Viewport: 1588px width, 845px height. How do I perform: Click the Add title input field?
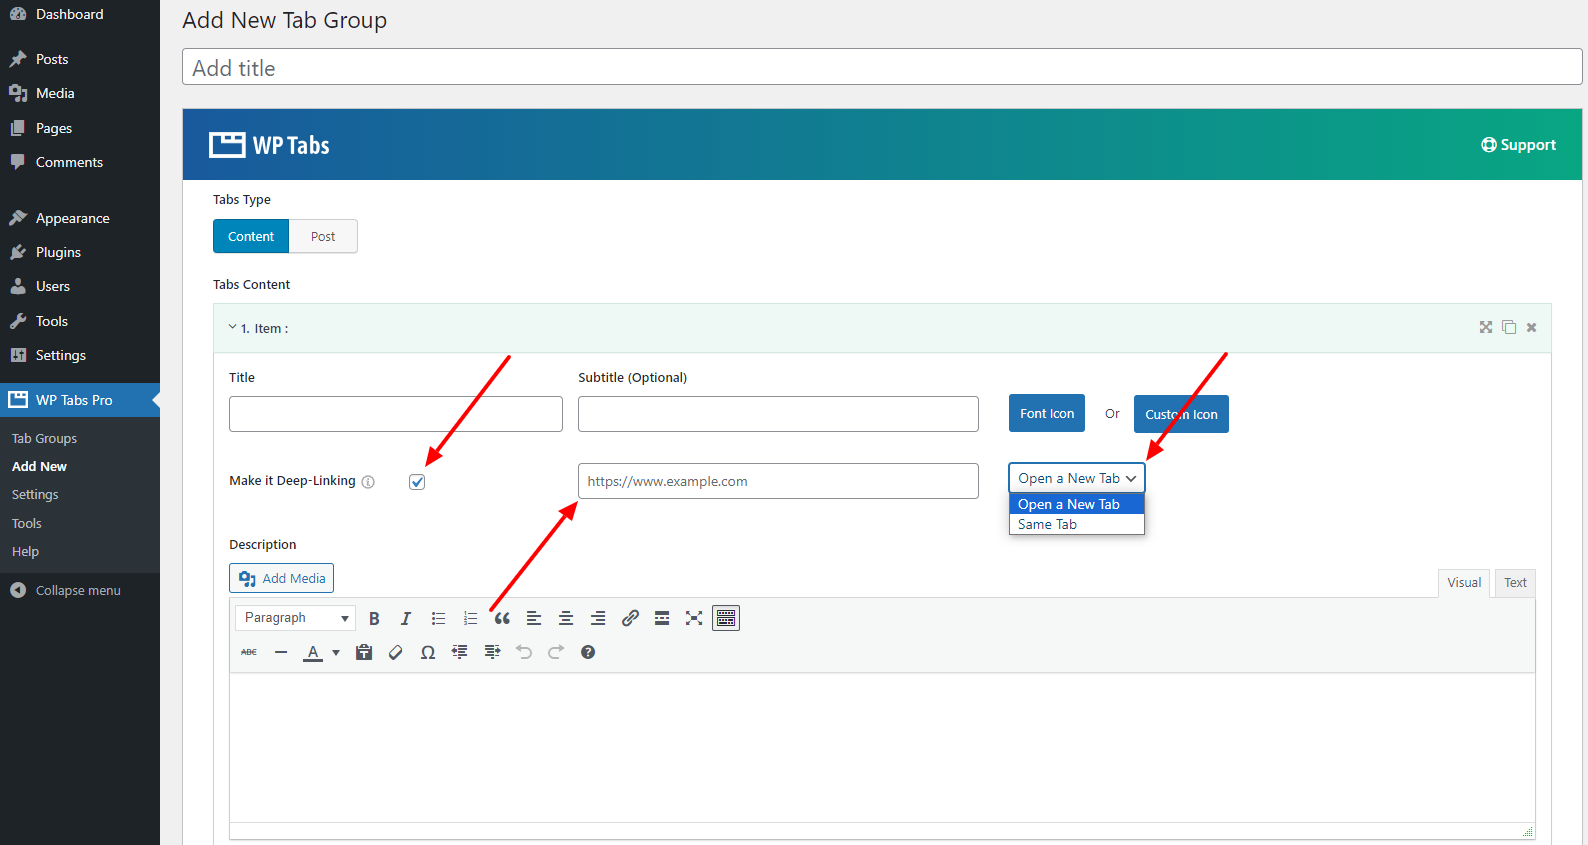coord(881,68)
